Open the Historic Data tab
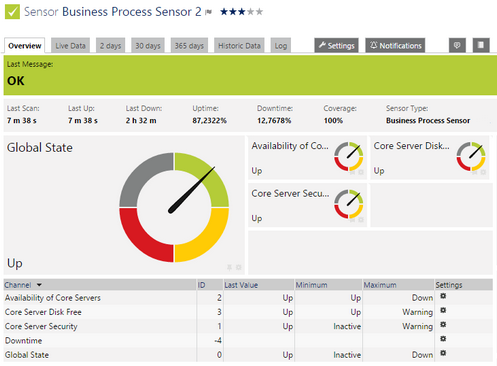 (x=239, y=46)
